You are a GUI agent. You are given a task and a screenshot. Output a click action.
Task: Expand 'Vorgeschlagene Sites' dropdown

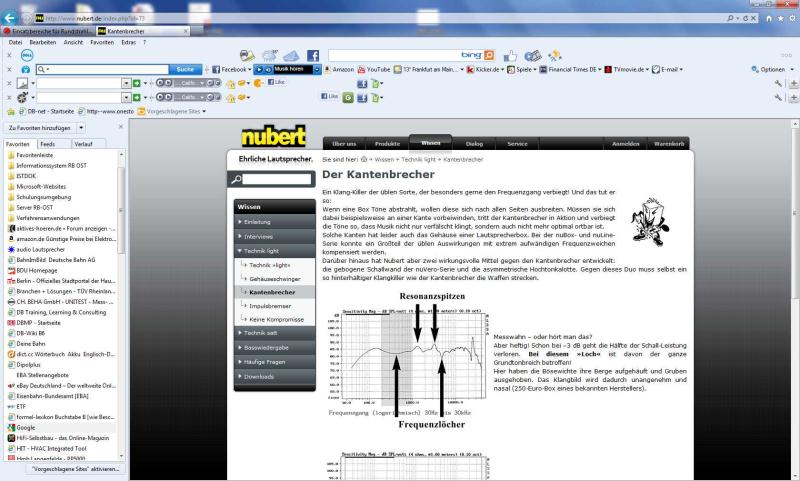[x=204, y=111]
